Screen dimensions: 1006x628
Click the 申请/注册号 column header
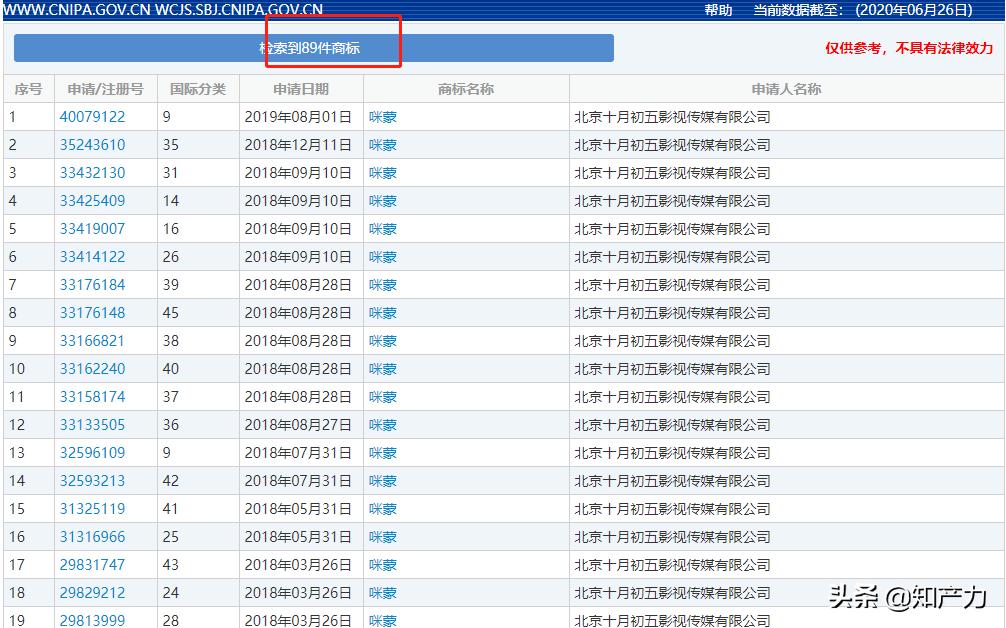tap(106, 89)
